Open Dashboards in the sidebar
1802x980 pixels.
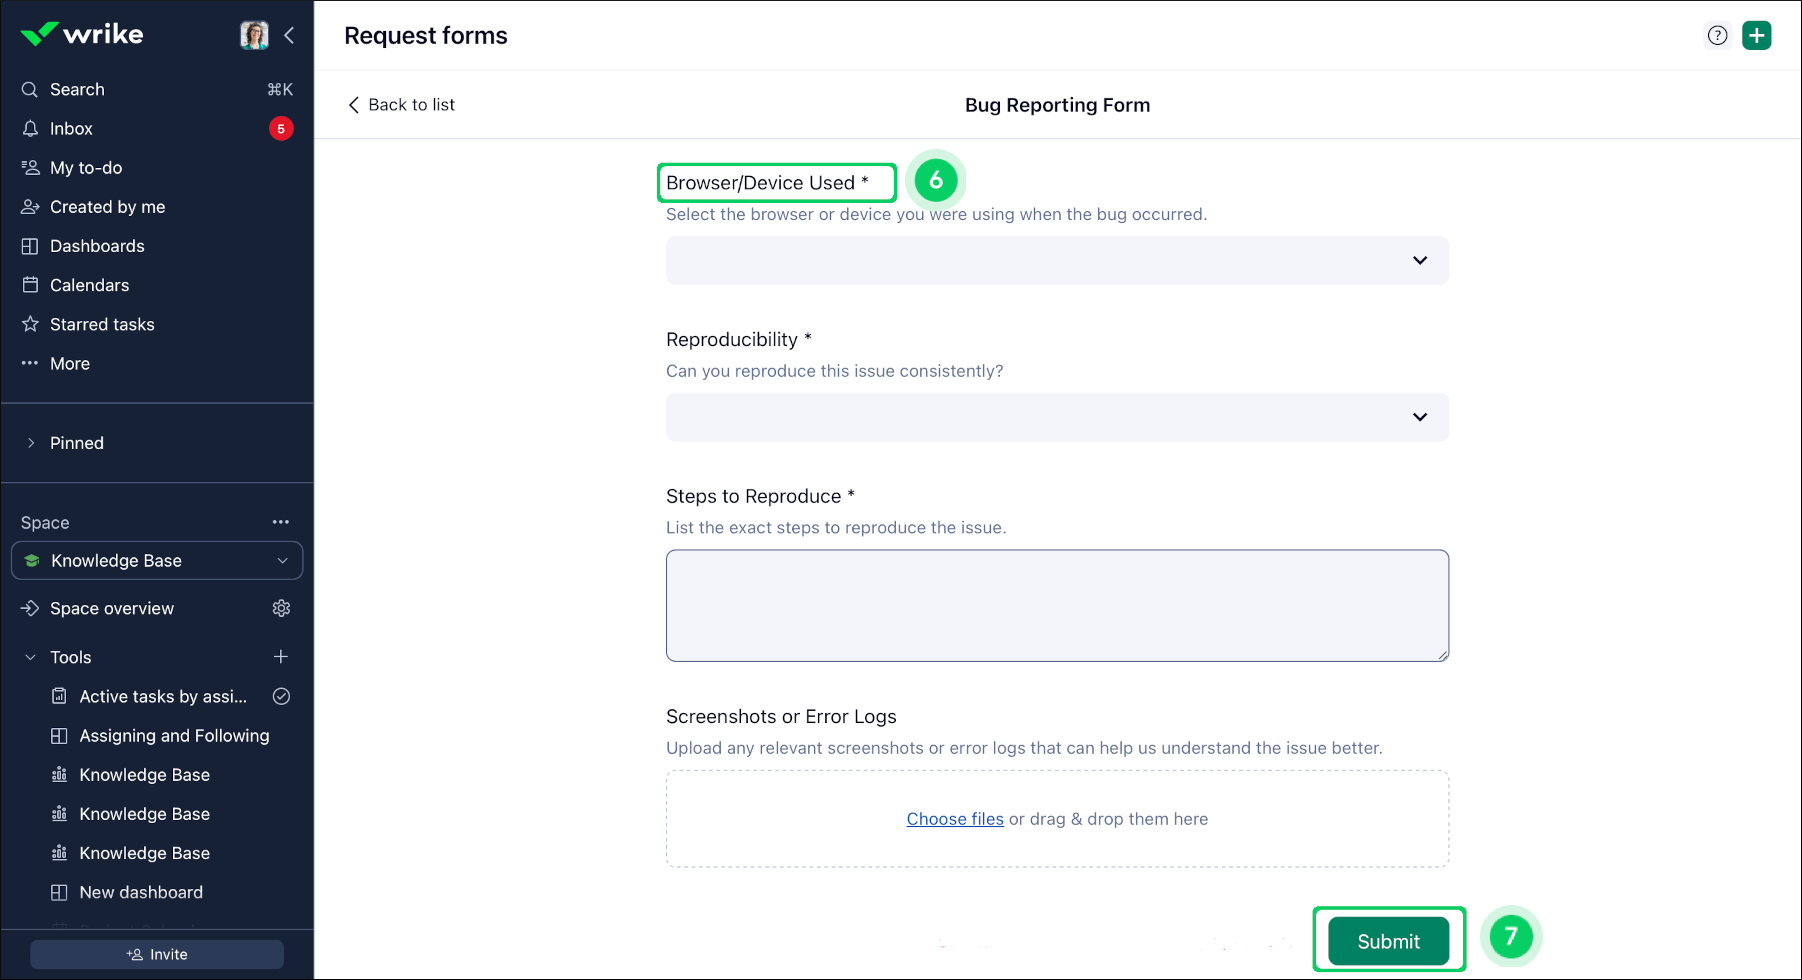tap(97, 246)
